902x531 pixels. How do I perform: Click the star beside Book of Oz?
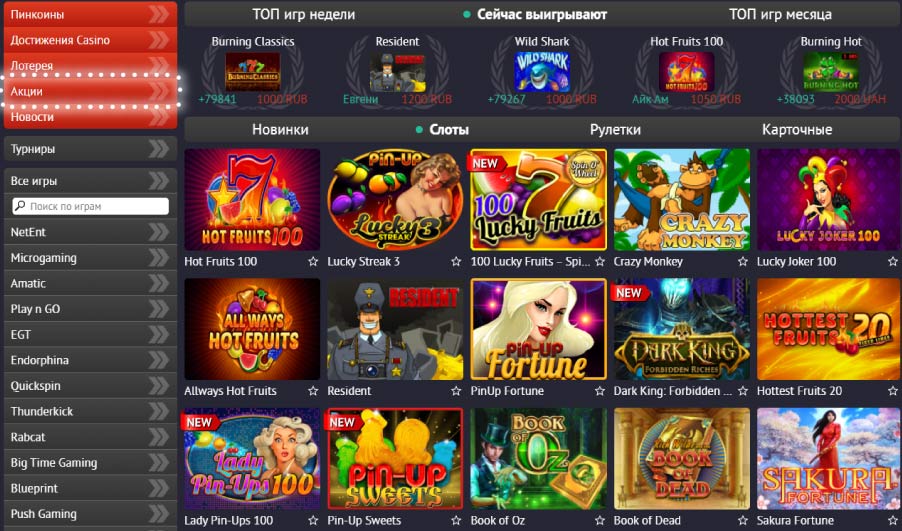tap(600, 520)
